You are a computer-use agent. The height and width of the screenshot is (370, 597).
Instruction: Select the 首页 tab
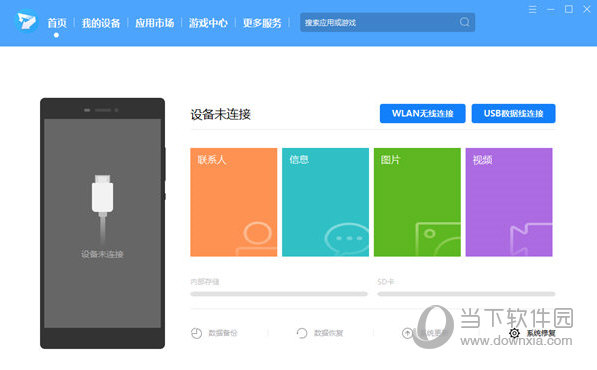(x=57, y=23)
